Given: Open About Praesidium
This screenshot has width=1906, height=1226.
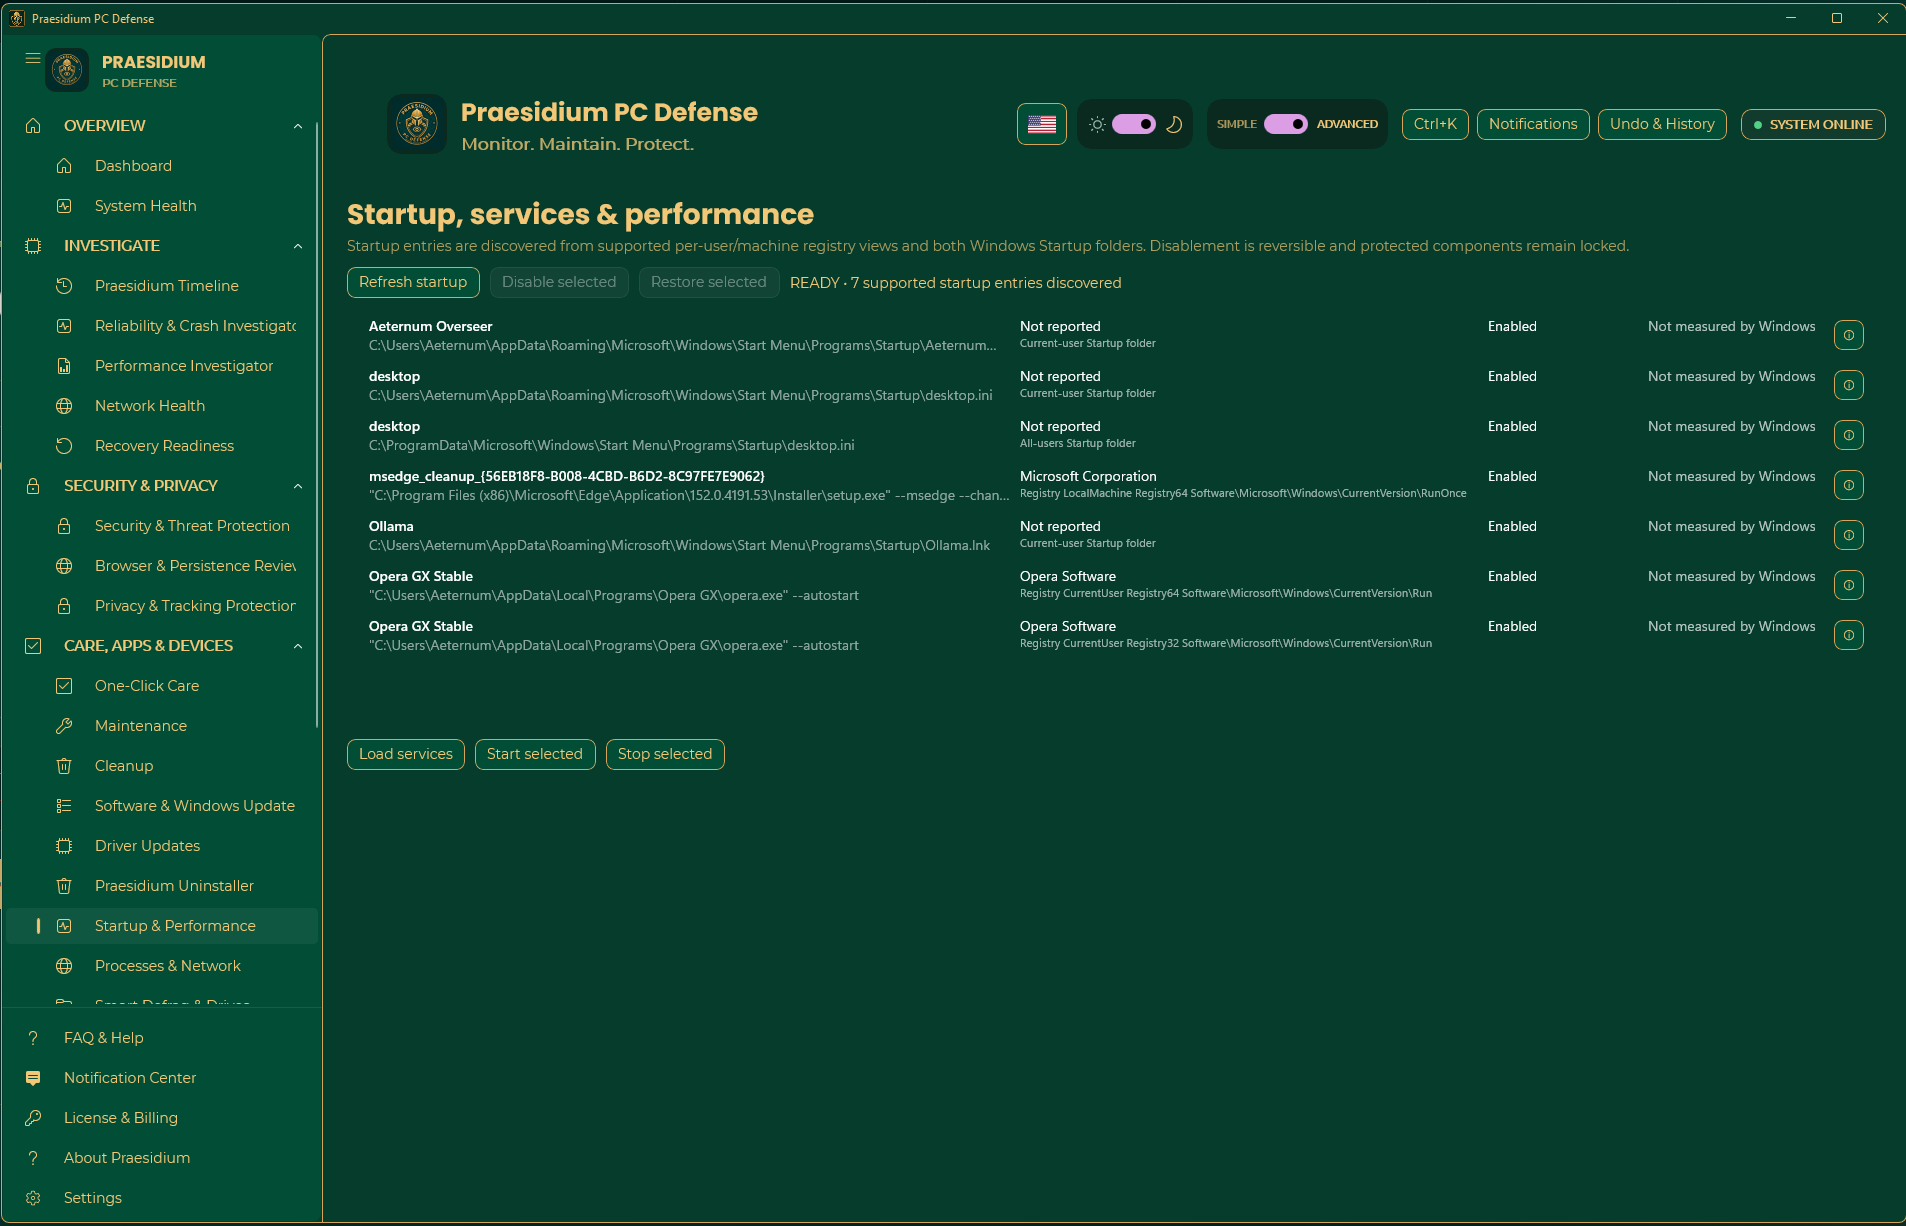Looking at the screenshot, I should pyautogui.click(x=162, y=1158).
